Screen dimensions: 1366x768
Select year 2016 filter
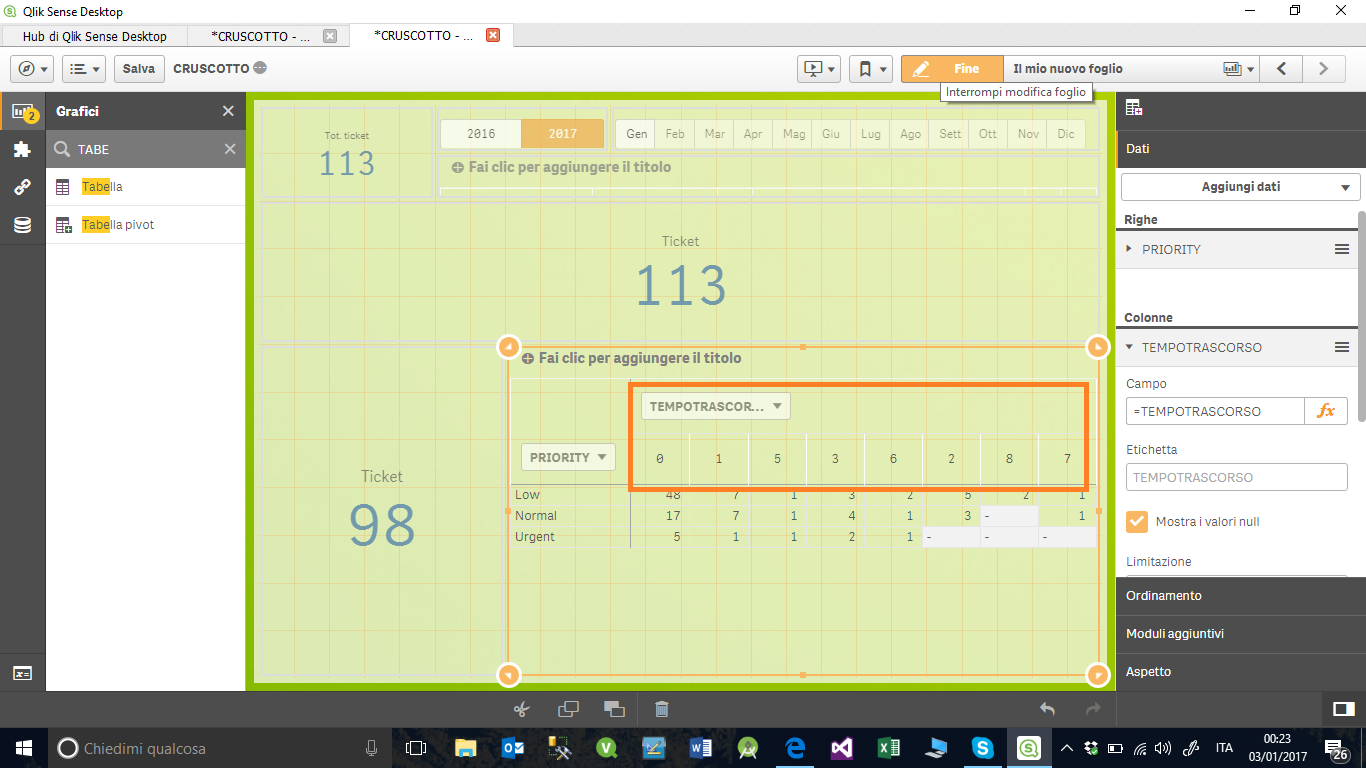coord(481,134)
